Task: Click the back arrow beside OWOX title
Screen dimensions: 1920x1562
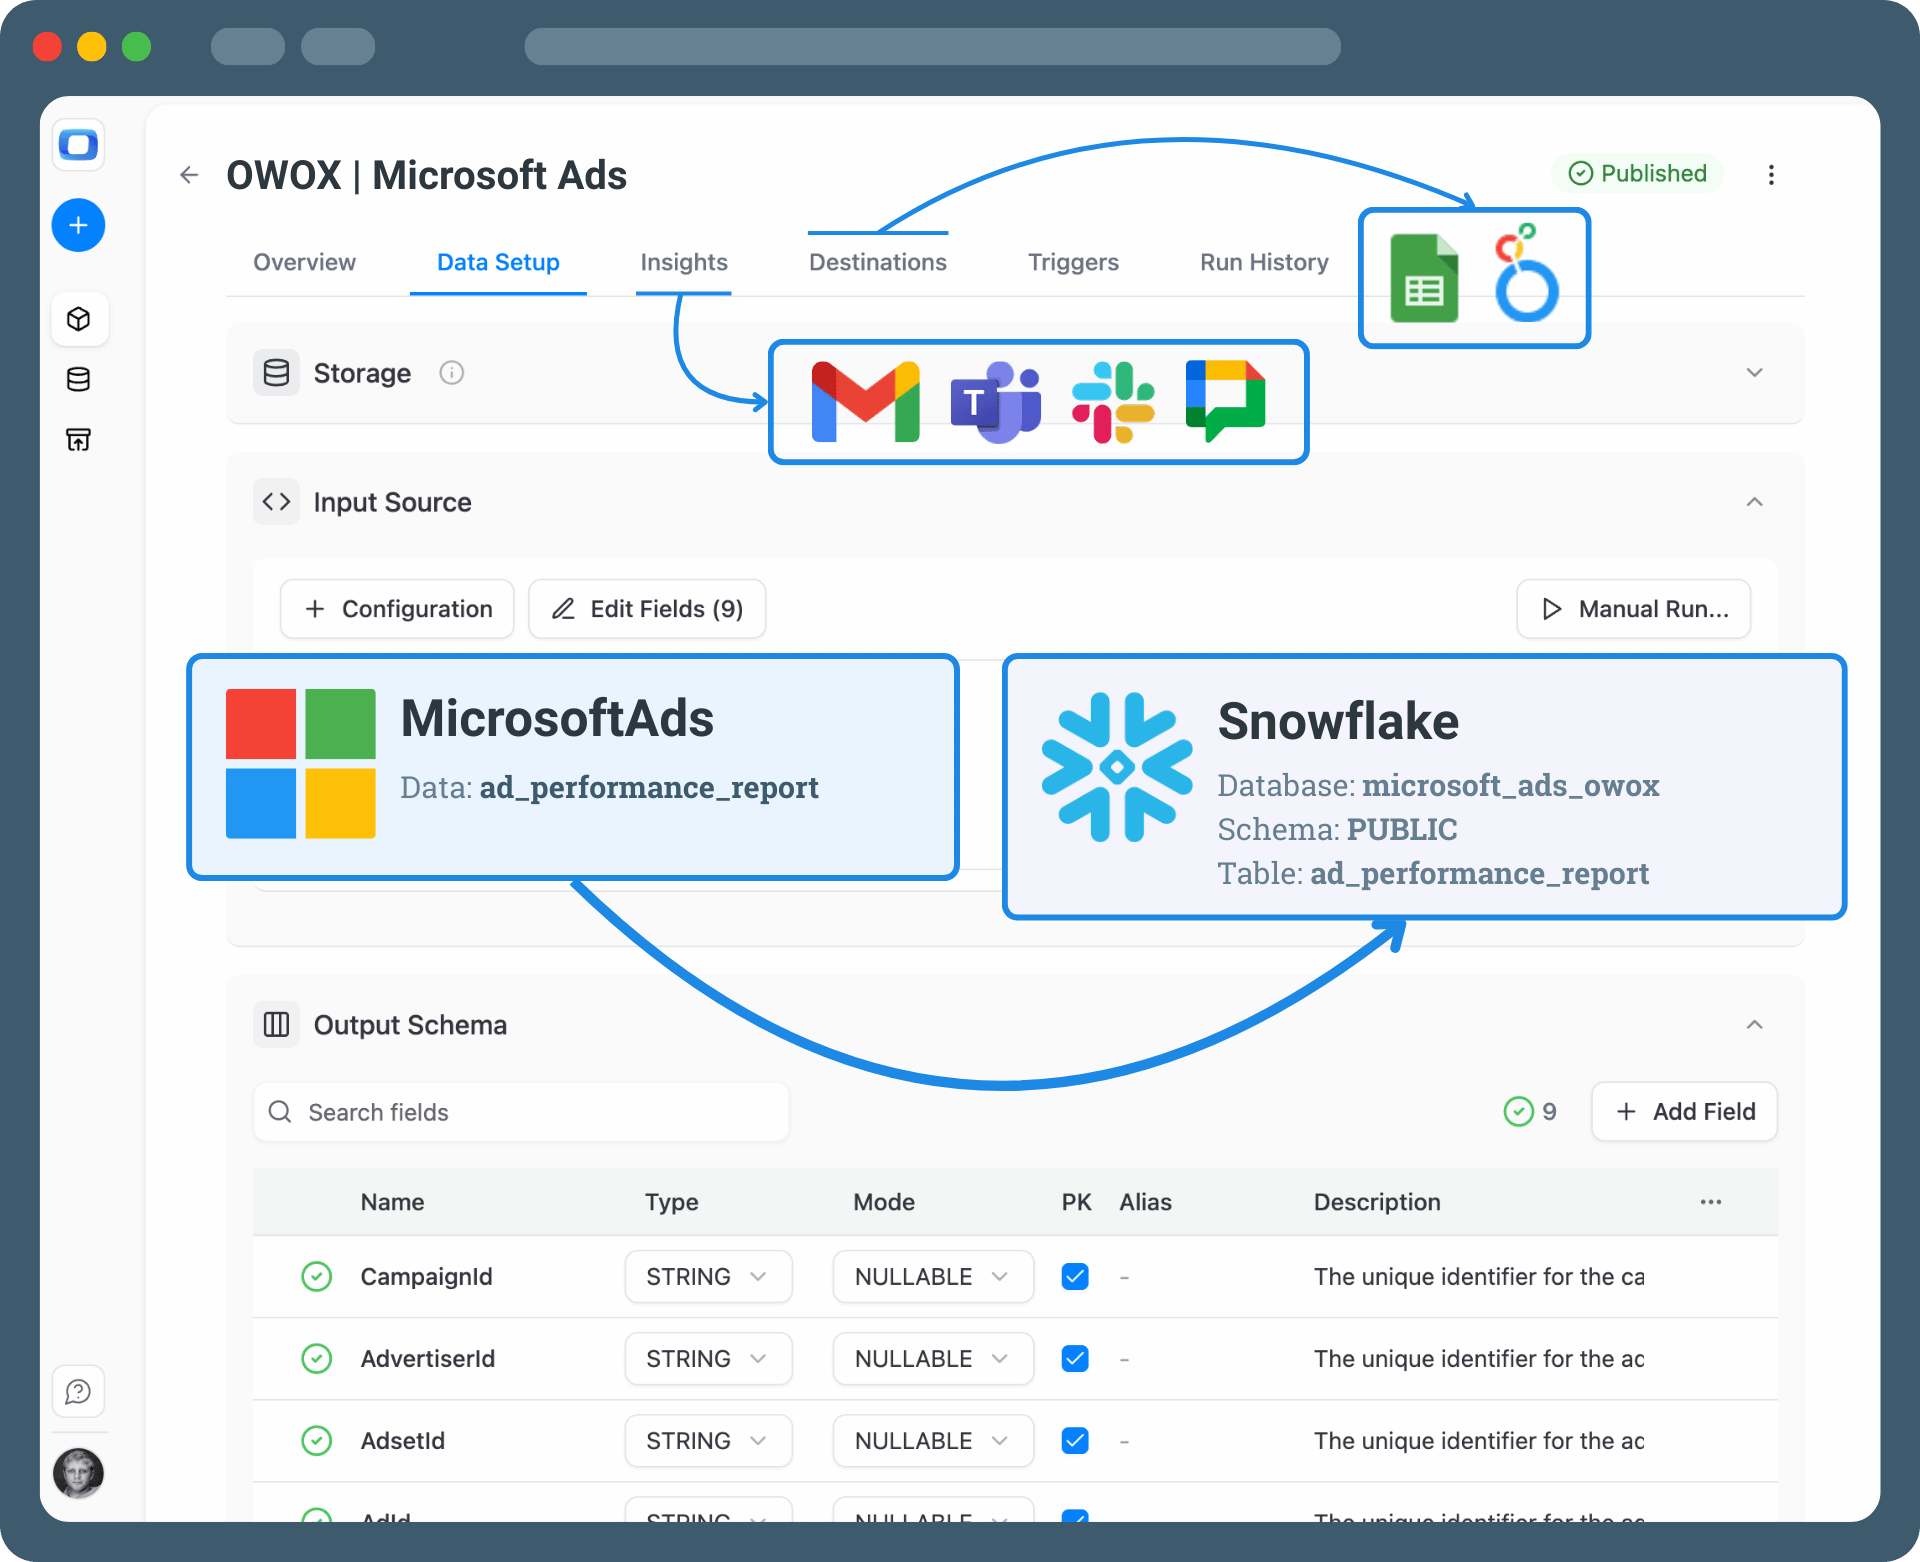Action: coord(189,175)
